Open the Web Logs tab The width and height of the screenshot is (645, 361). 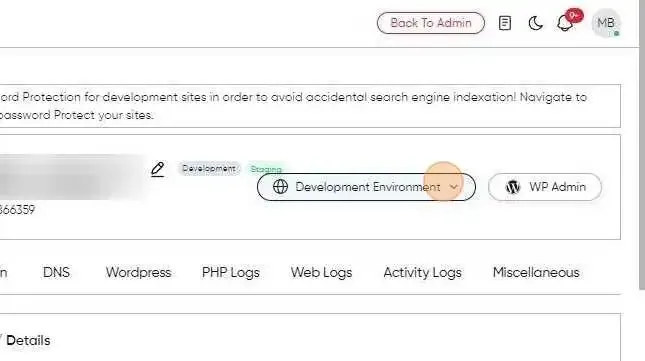click(x=321, y=272)
